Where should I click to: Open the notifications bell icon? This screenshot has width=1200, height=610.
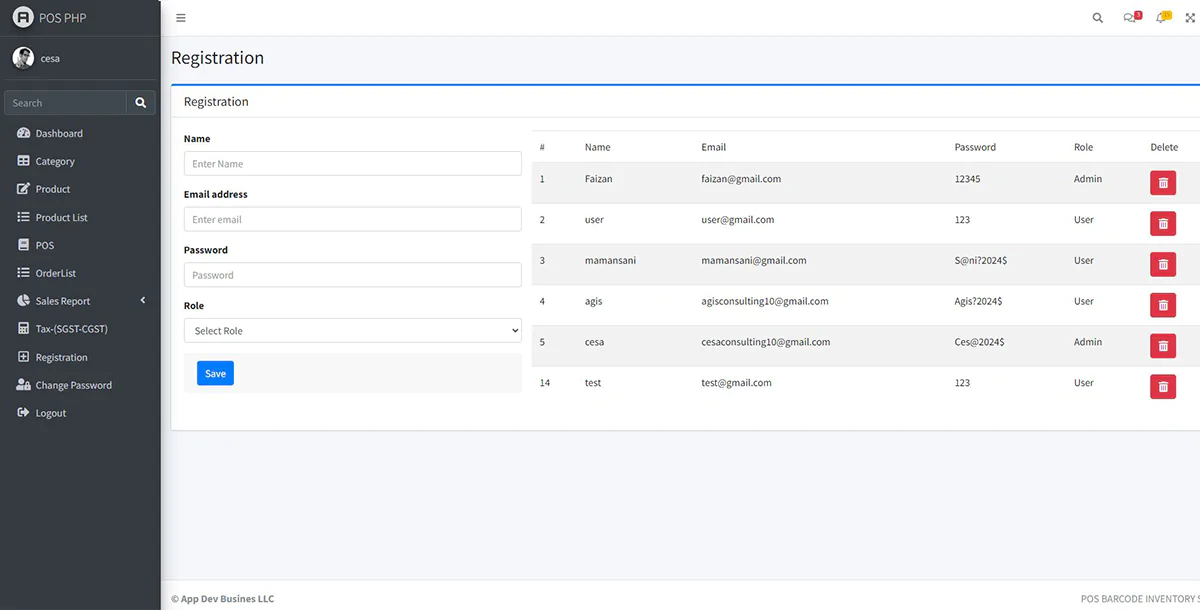[1161, 18]
